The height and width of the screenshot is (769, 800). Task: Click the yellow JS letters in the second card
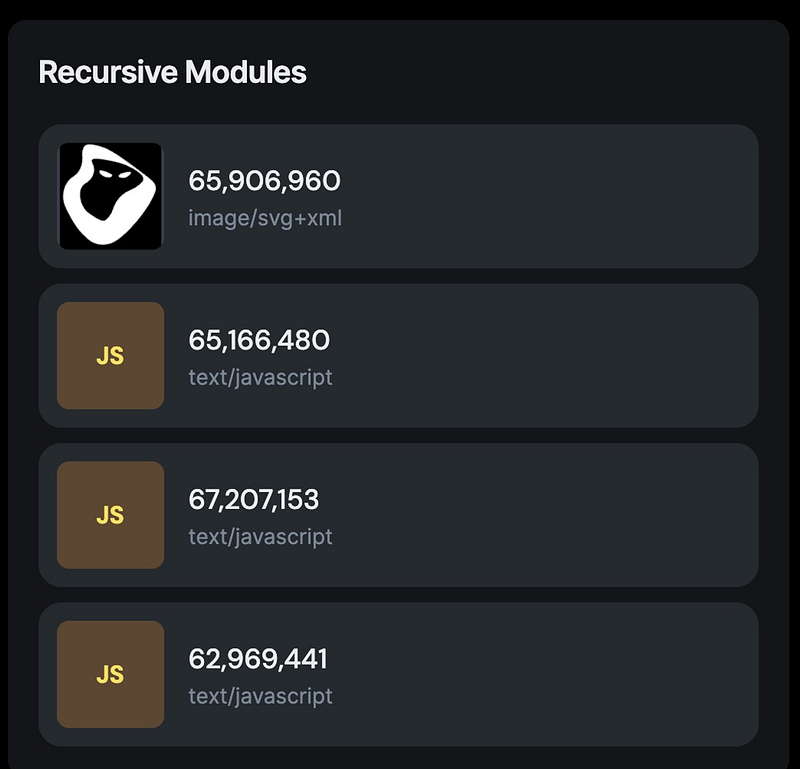(x=110, y=356)
